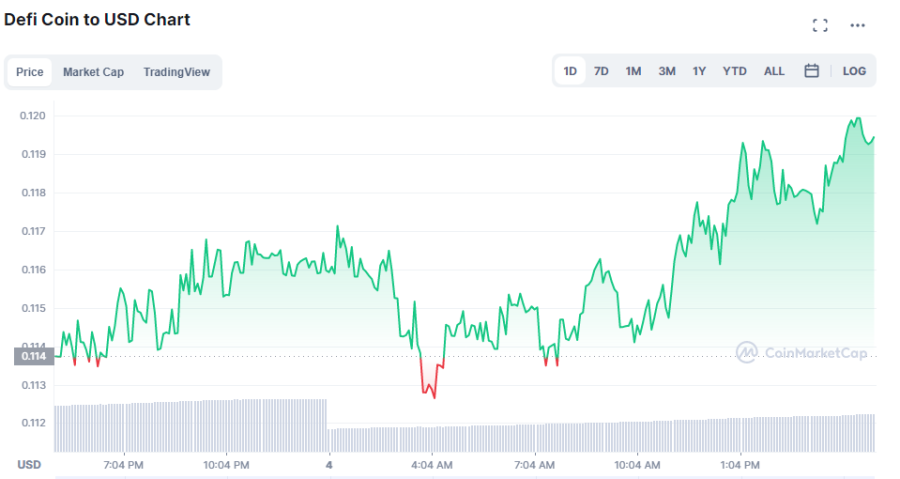Open the fullscreen chart view icon
The width and height of the screenshot is (900, 479).
[820, 25]
